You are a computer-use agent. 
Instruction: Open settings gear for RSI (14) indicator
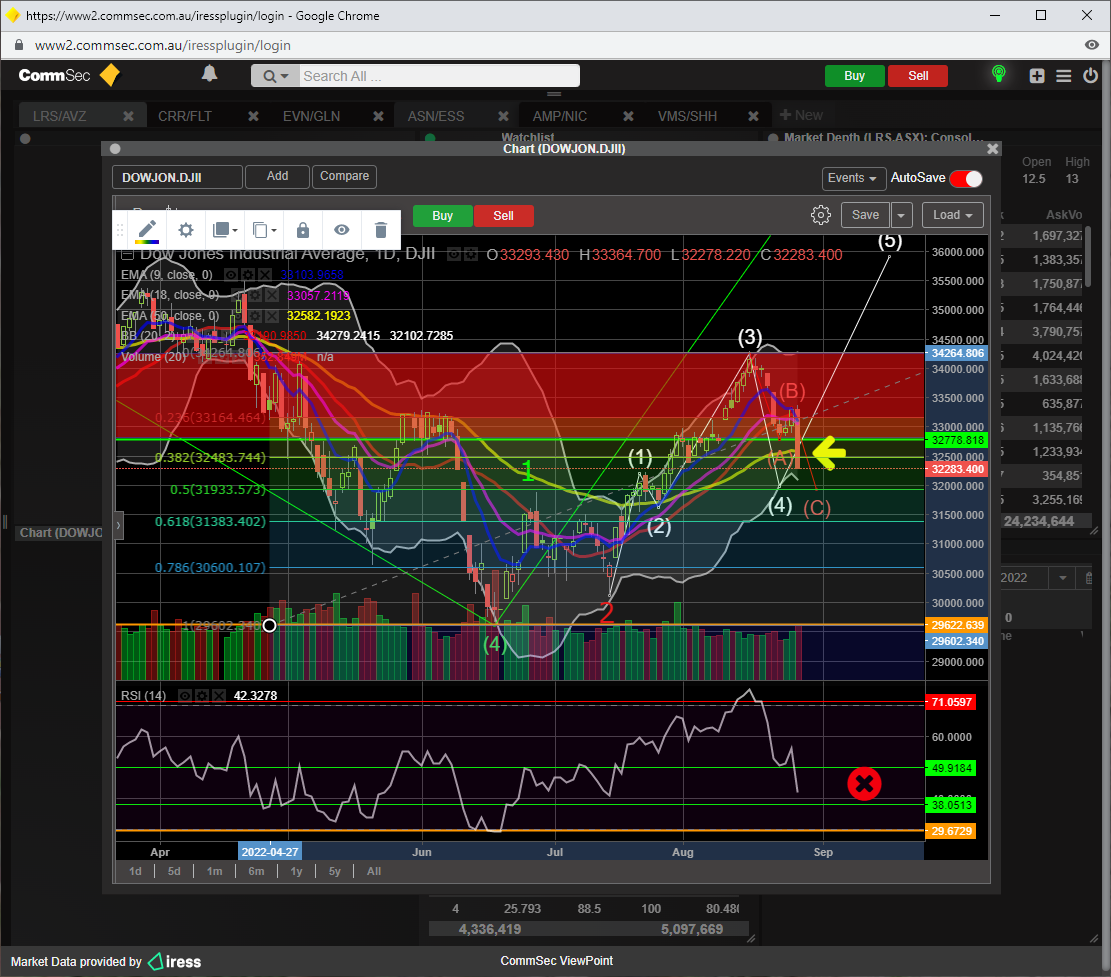(202, 696)
